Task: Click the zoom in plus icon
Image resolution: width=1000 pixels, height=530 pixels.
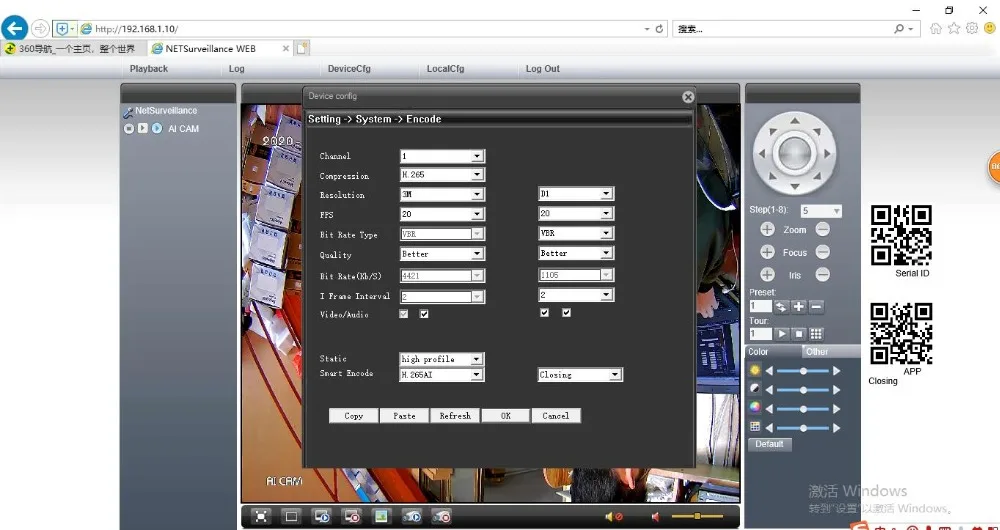Action: click(767, 230)
